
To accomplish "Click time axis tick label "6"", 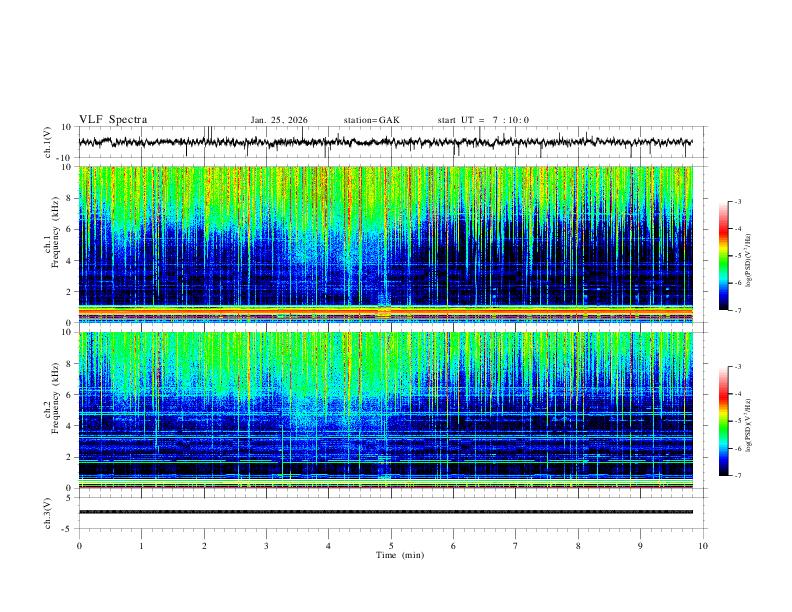I will [x=453, y=546].
